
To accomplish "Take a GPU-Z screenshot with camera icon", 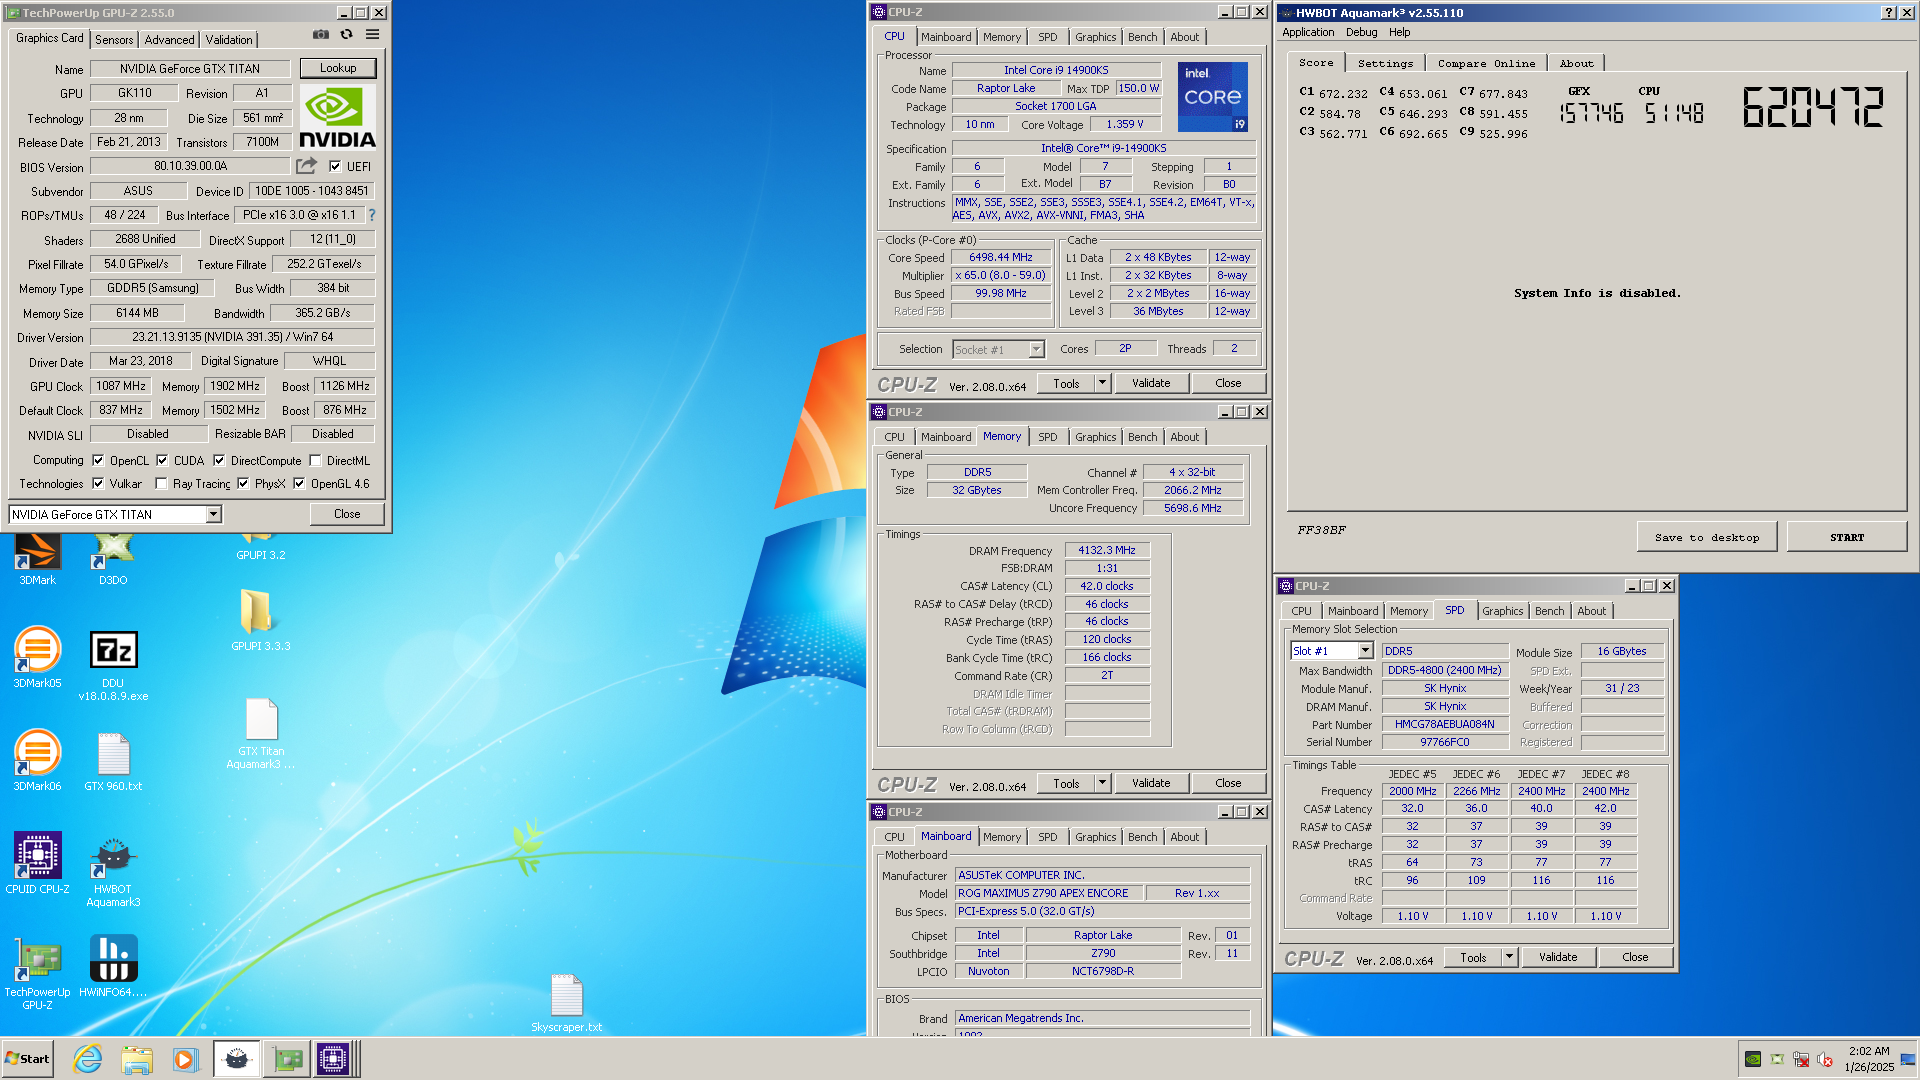I will 320,35.
